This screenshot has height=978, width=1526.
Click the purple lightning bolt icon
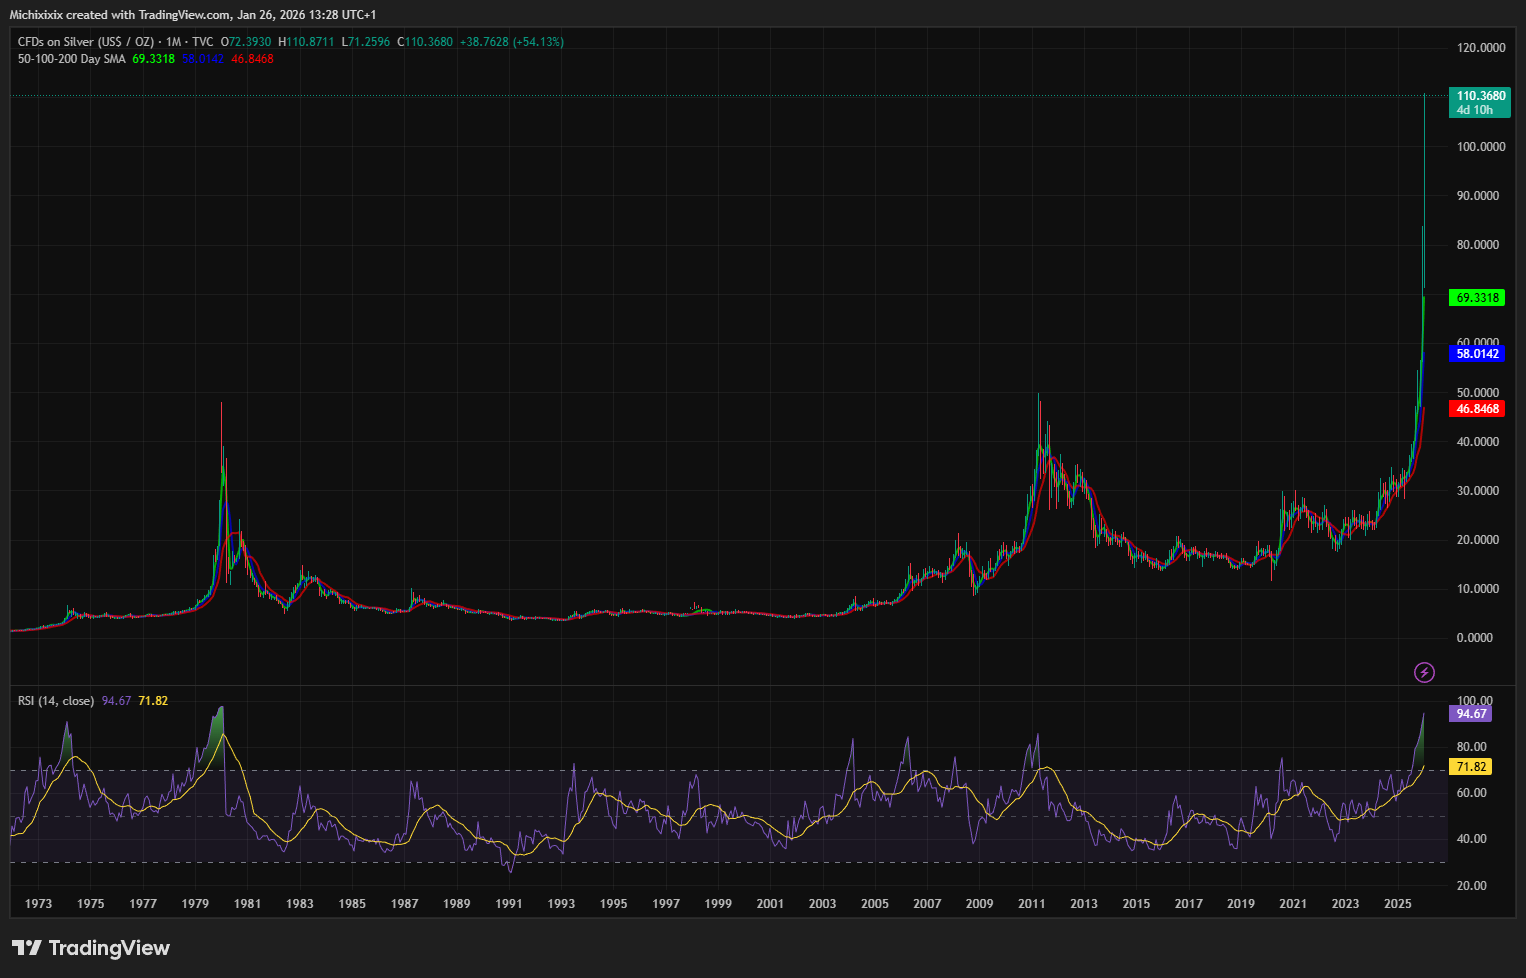(1424, 672)
